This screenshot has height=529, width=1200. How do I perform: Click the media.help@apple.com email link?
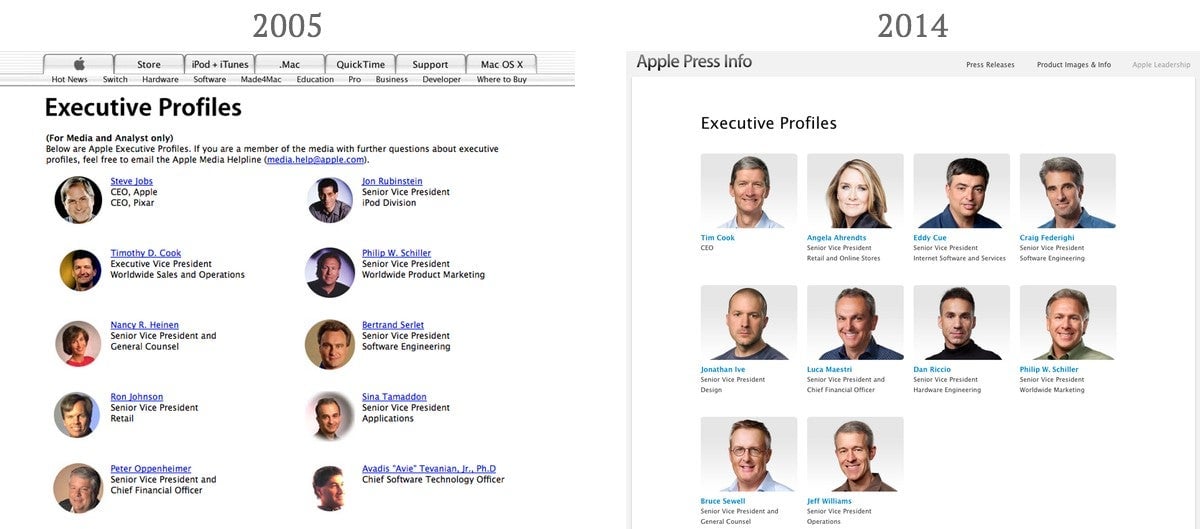315,160
